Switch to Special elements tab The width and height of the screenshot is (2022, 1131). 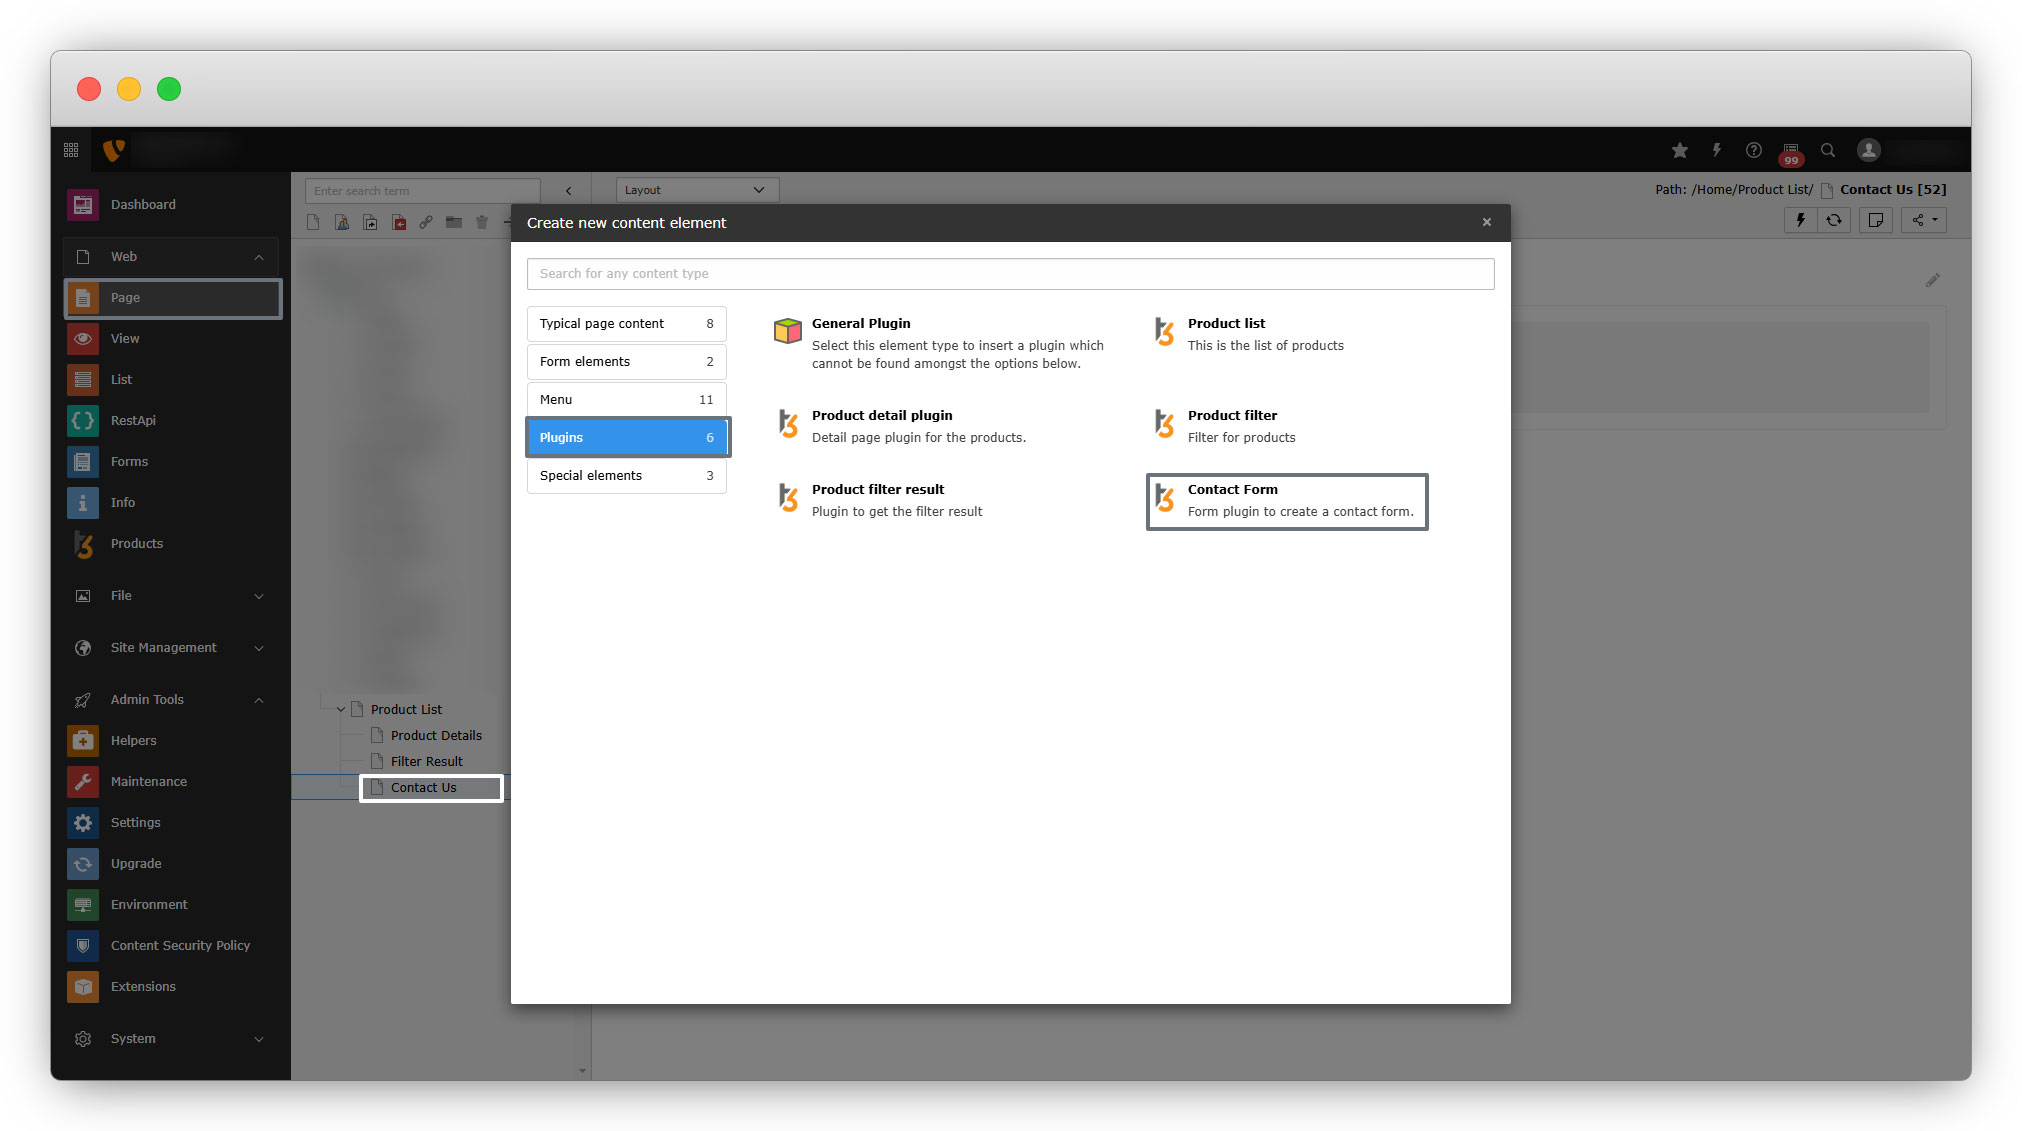click(x=626, y=476)
